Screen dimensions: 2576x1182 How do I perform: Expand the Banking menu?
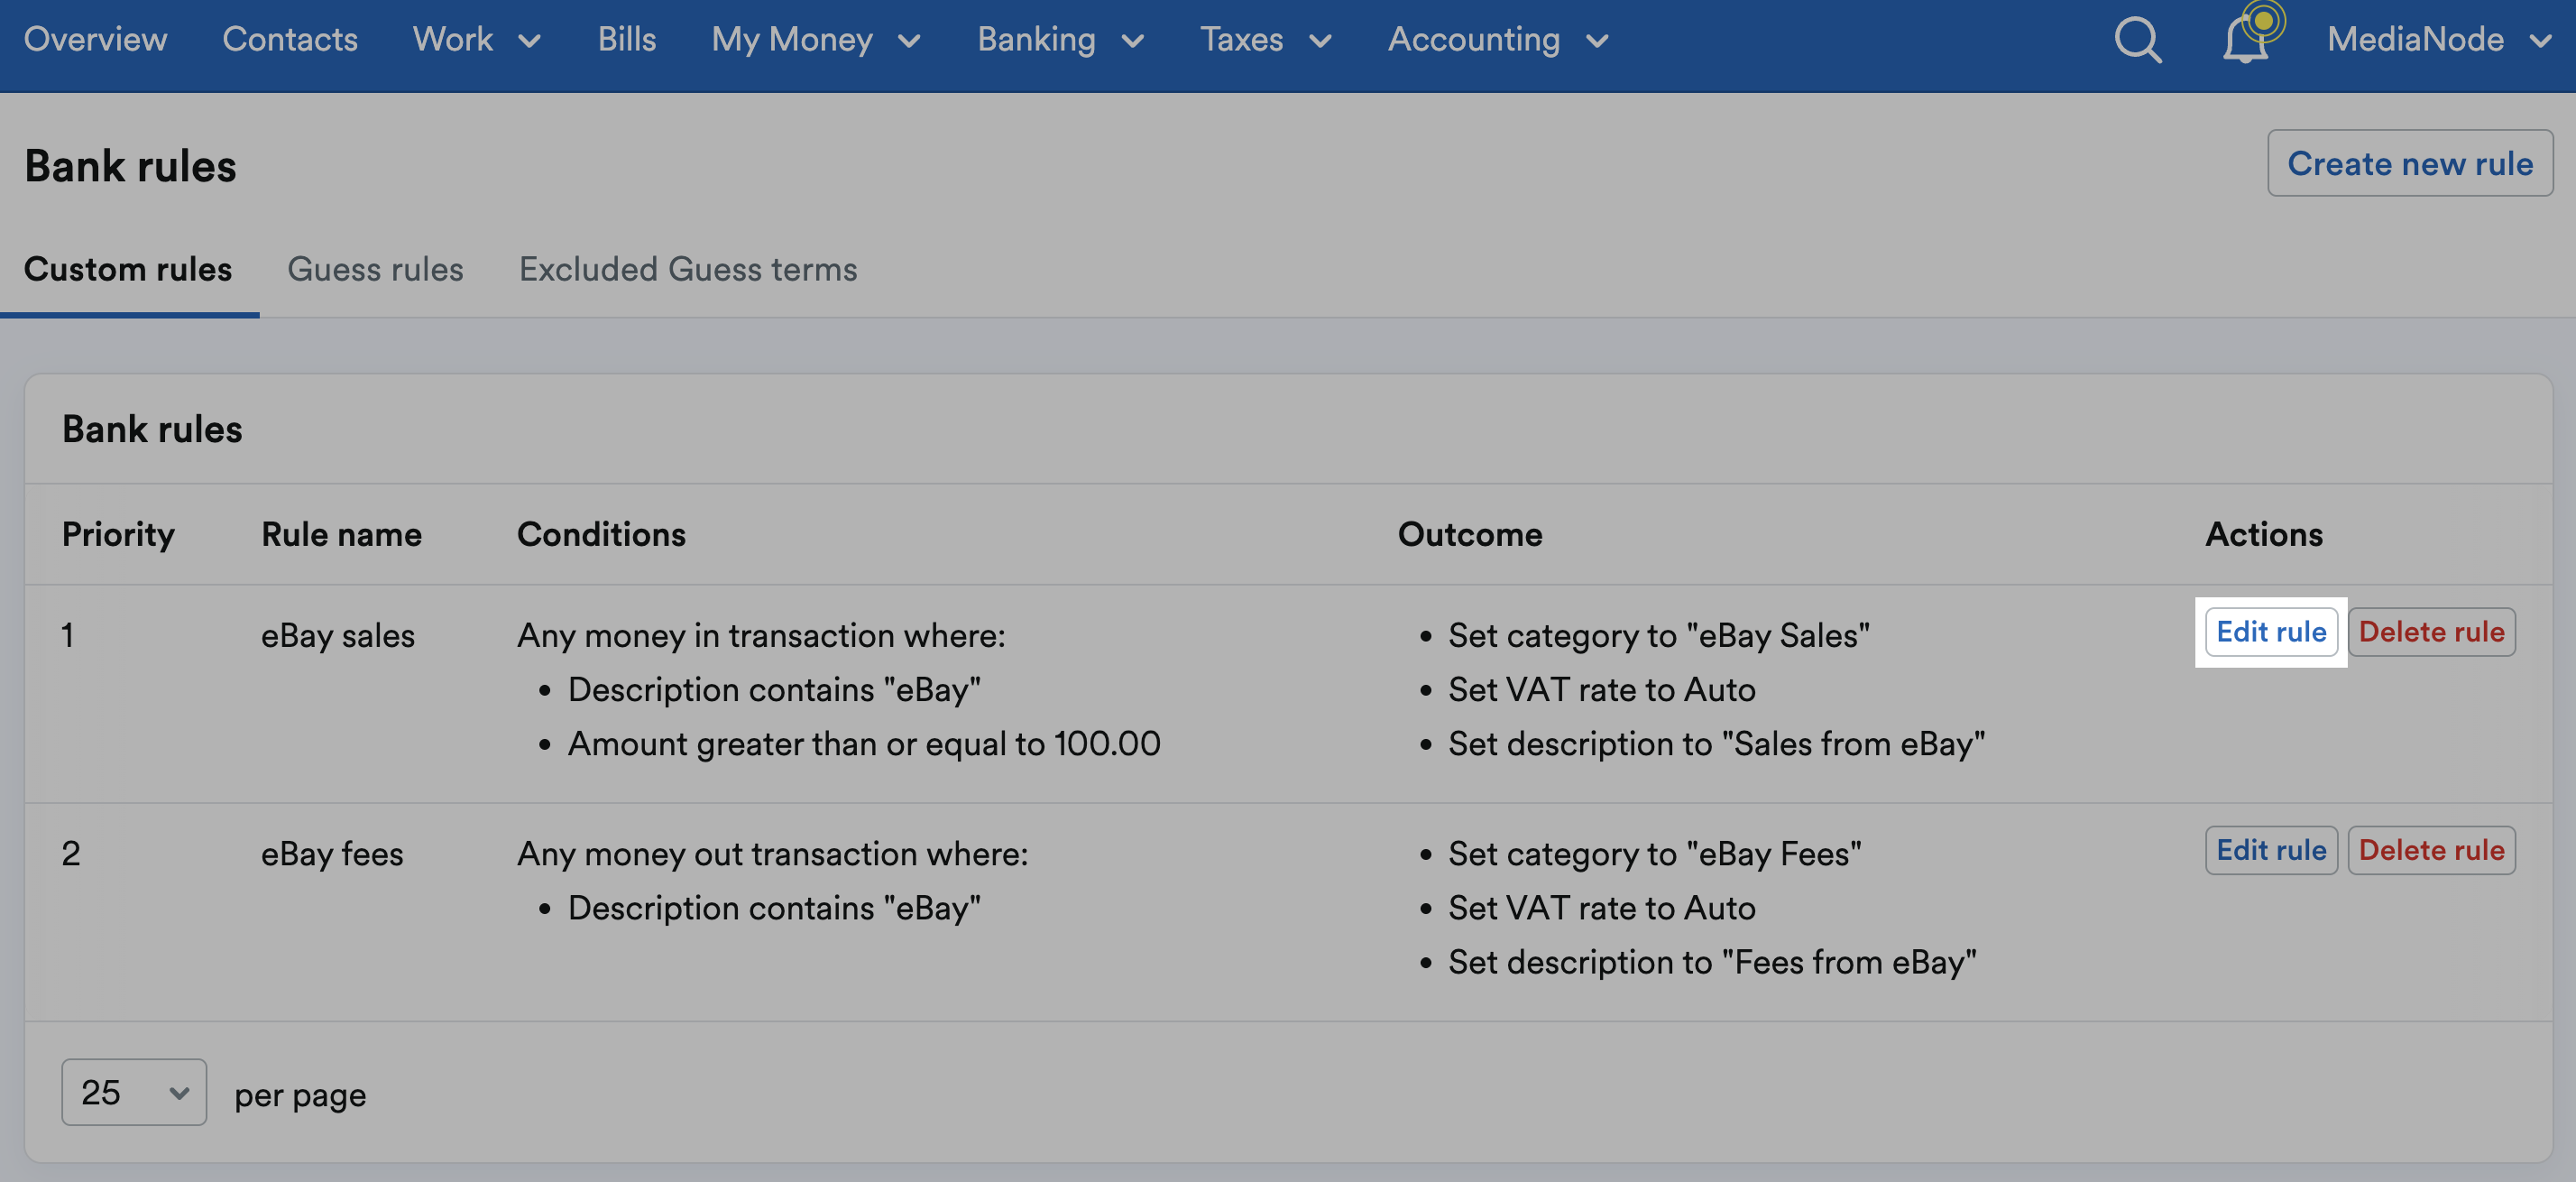1060,39
